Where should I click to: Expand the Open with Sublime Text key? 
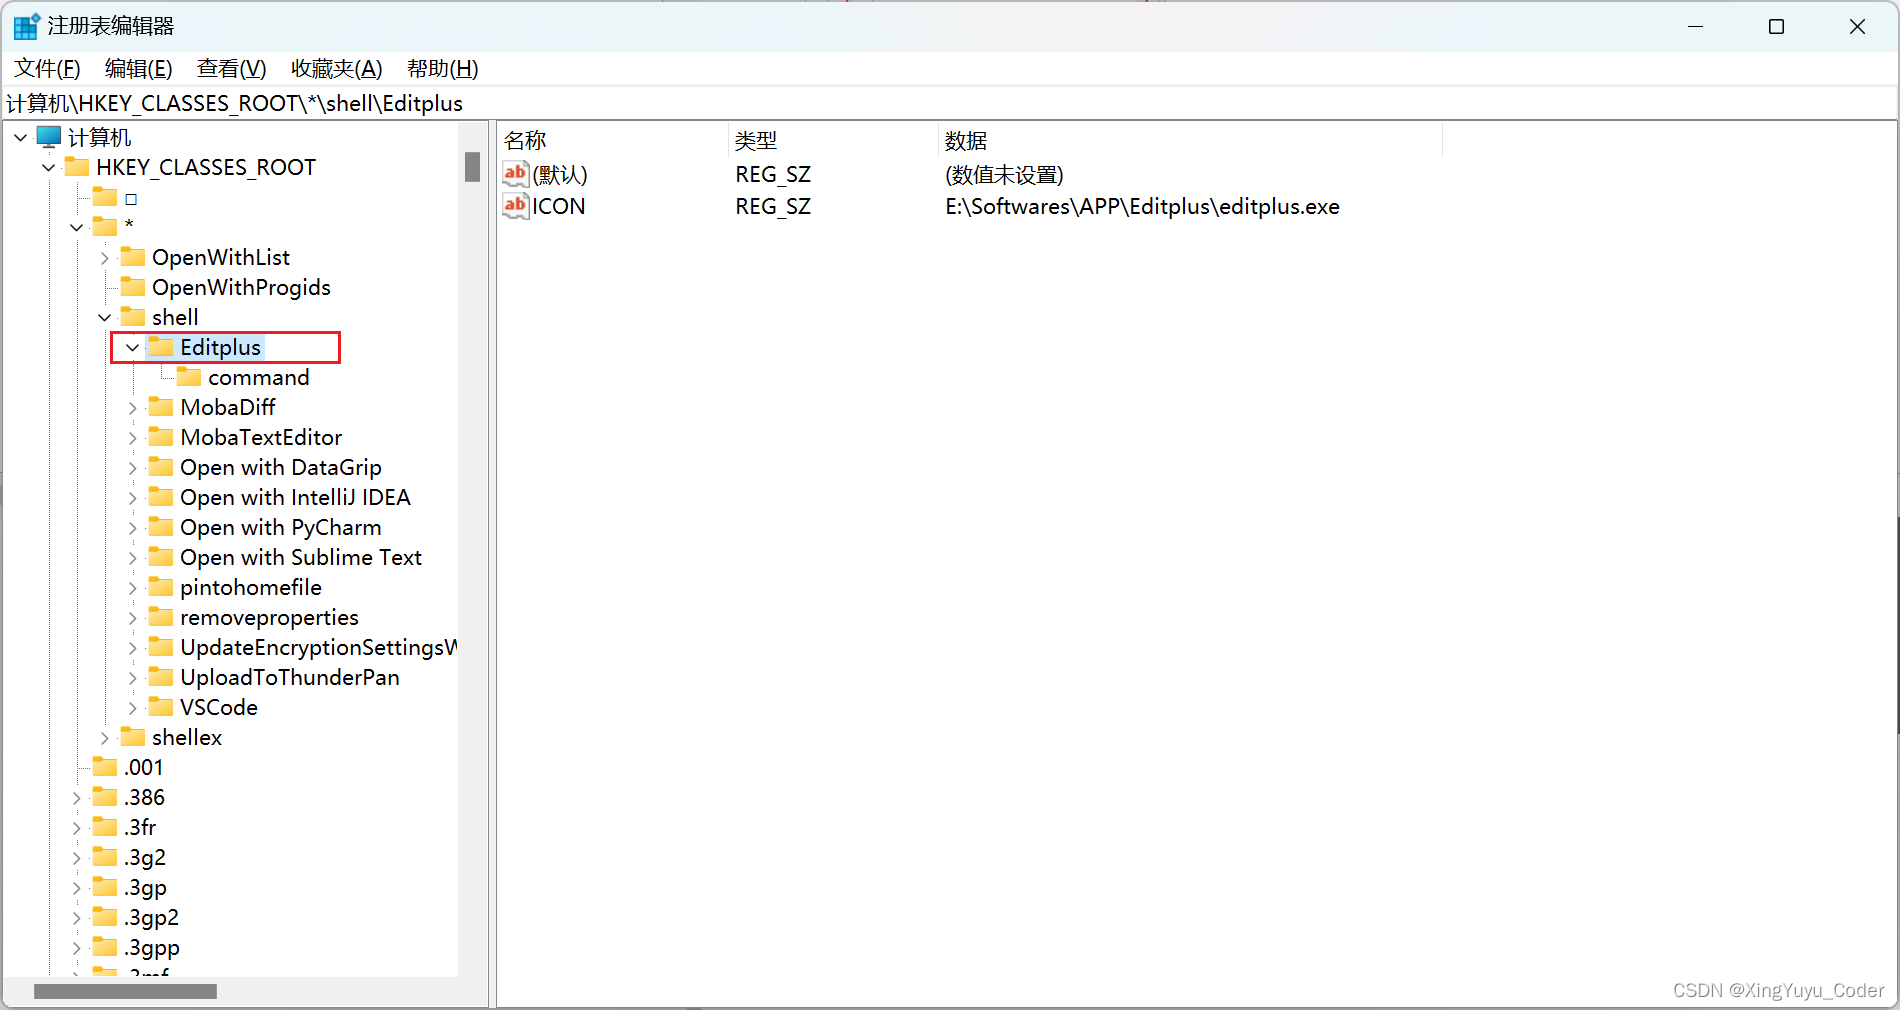click(133, 558)
